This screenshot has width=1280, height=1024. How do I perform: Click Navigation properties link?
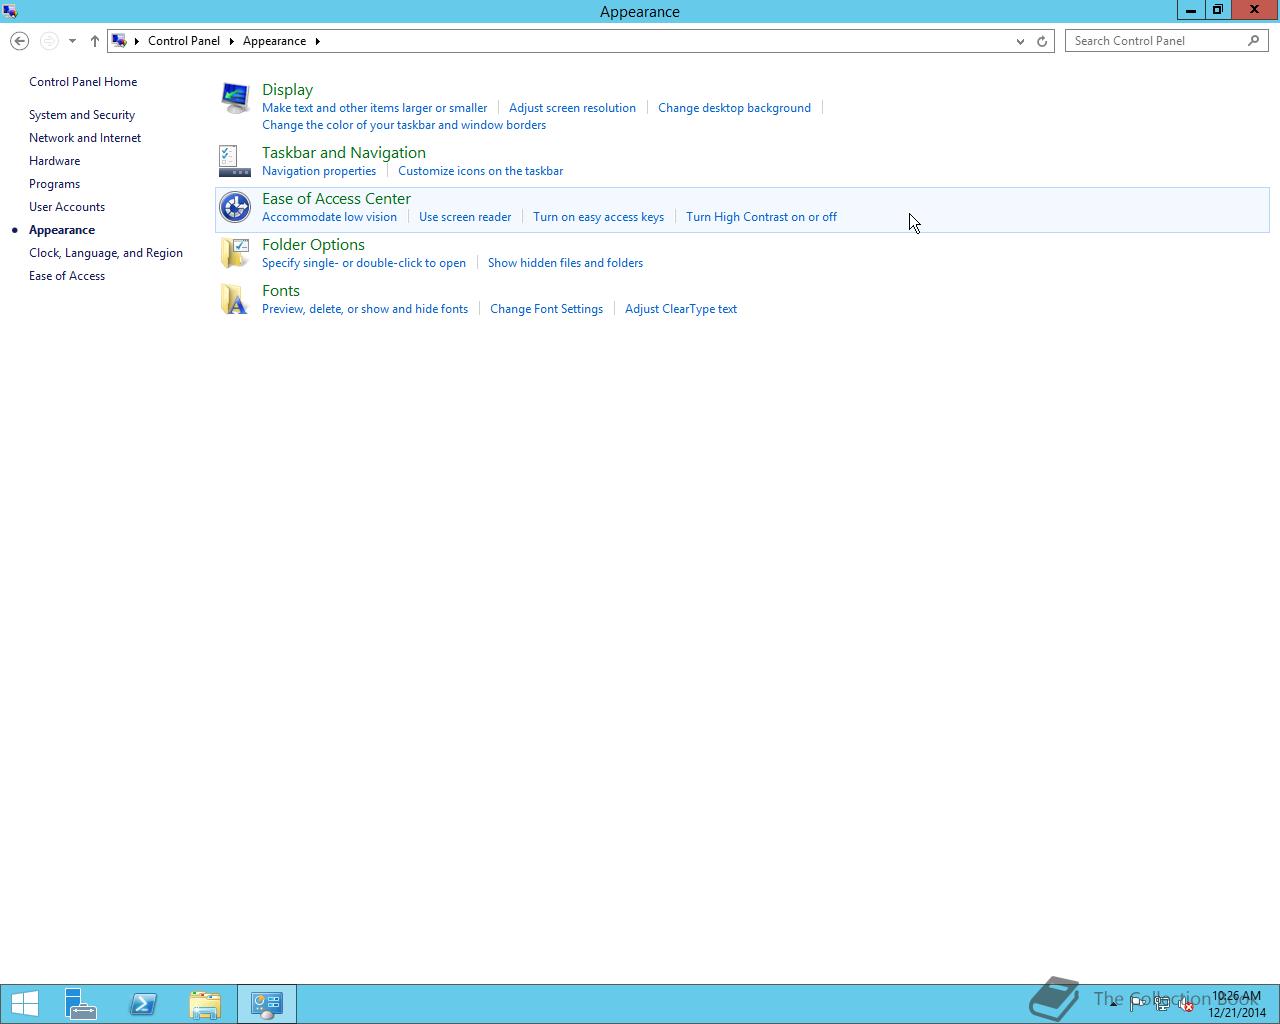319,171
